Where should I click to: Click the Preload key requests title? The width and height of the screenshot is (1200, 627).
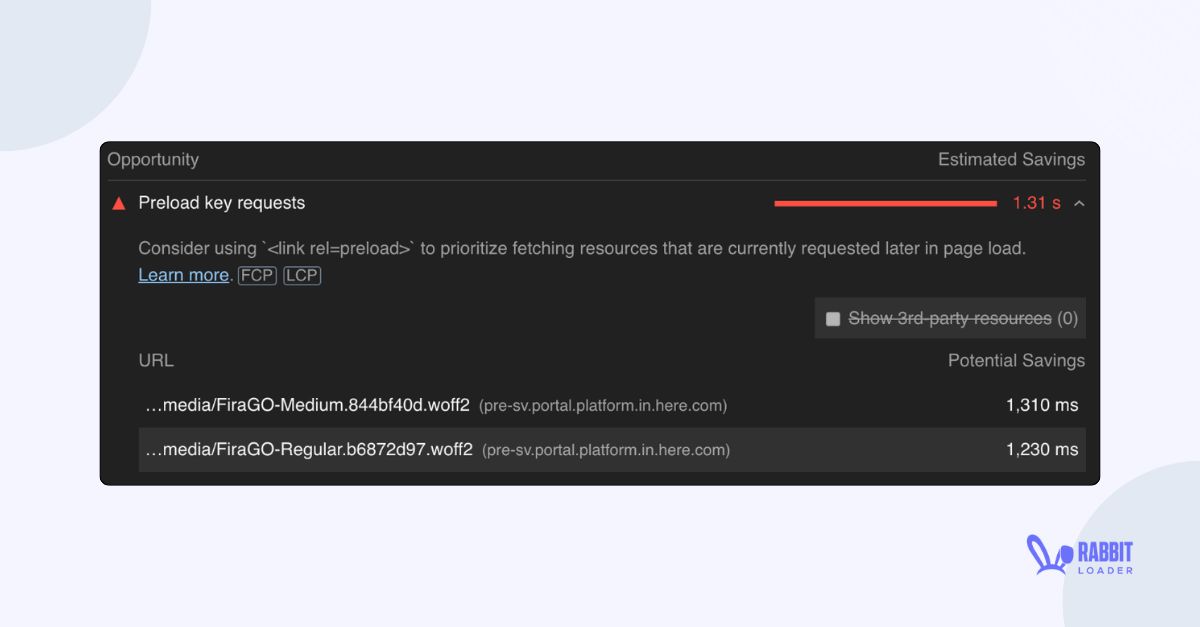pos(221,203)
